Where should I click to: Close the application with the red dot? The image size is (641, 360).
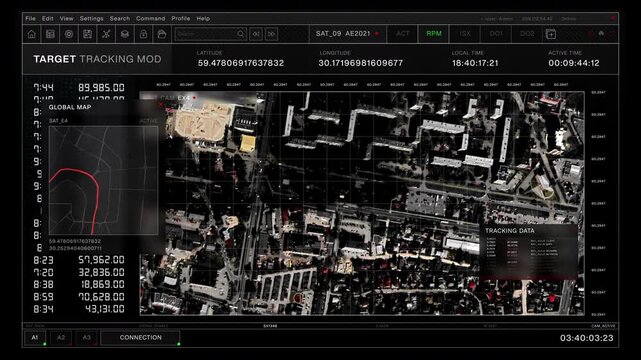point(613,18)
